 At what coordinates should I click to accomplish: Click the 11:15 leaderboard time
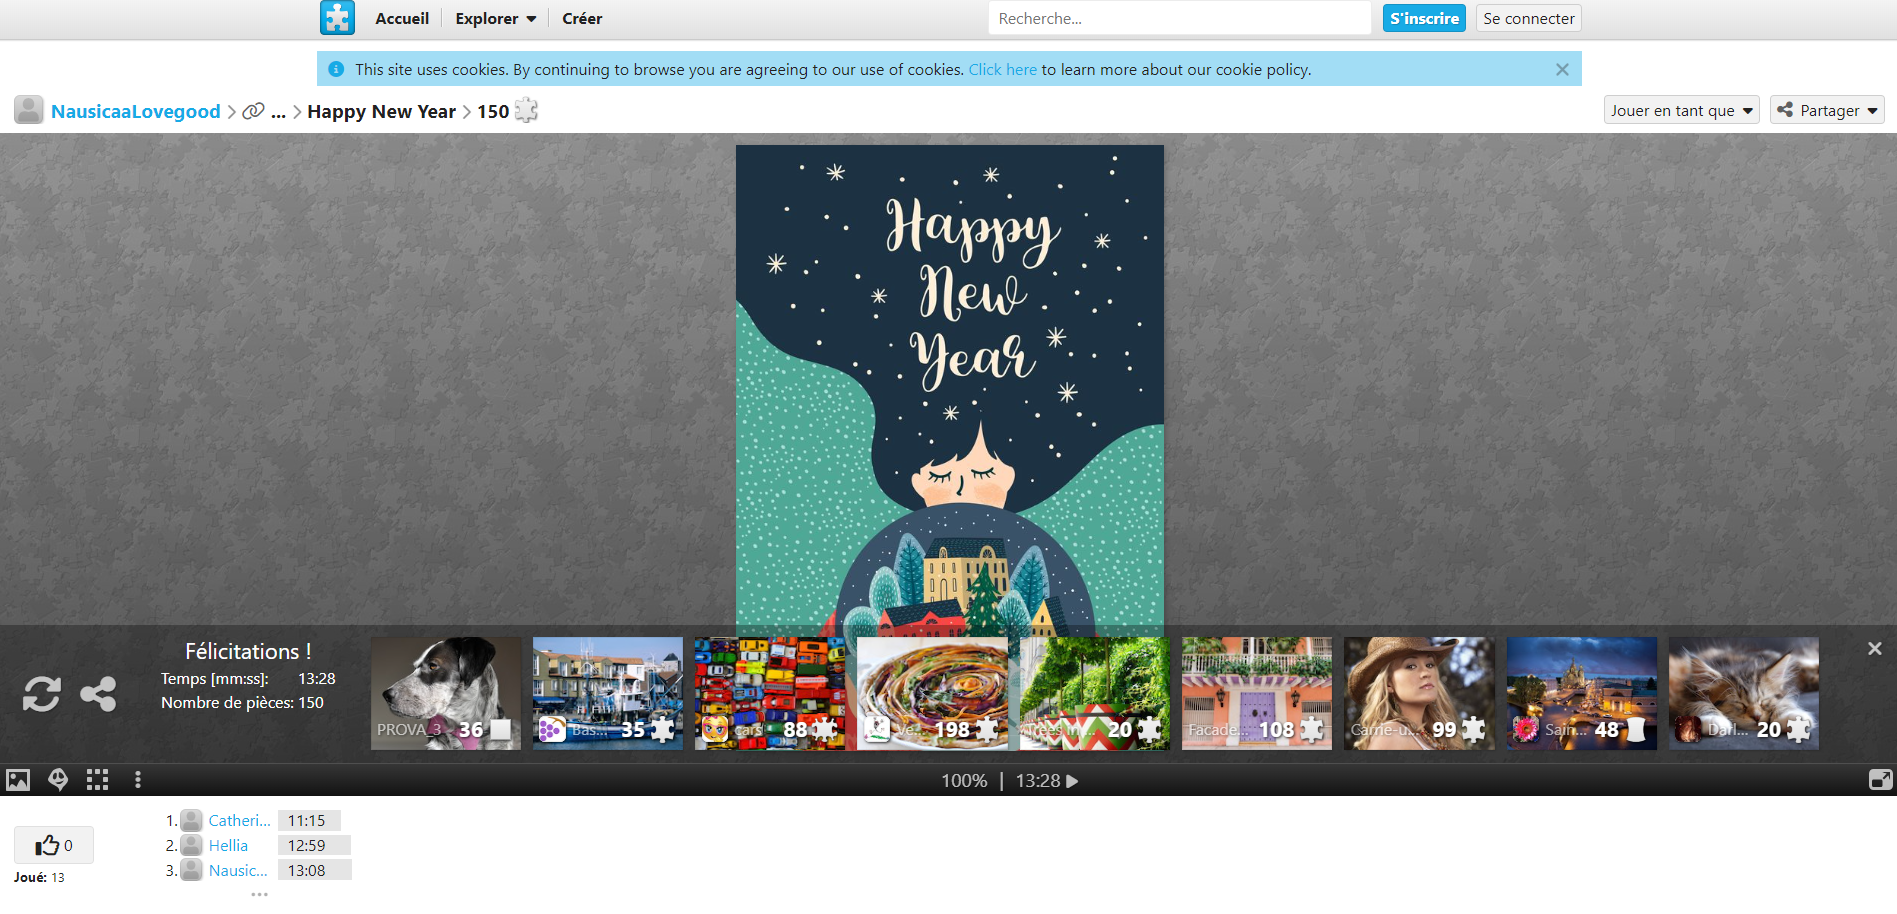[307, 820]
